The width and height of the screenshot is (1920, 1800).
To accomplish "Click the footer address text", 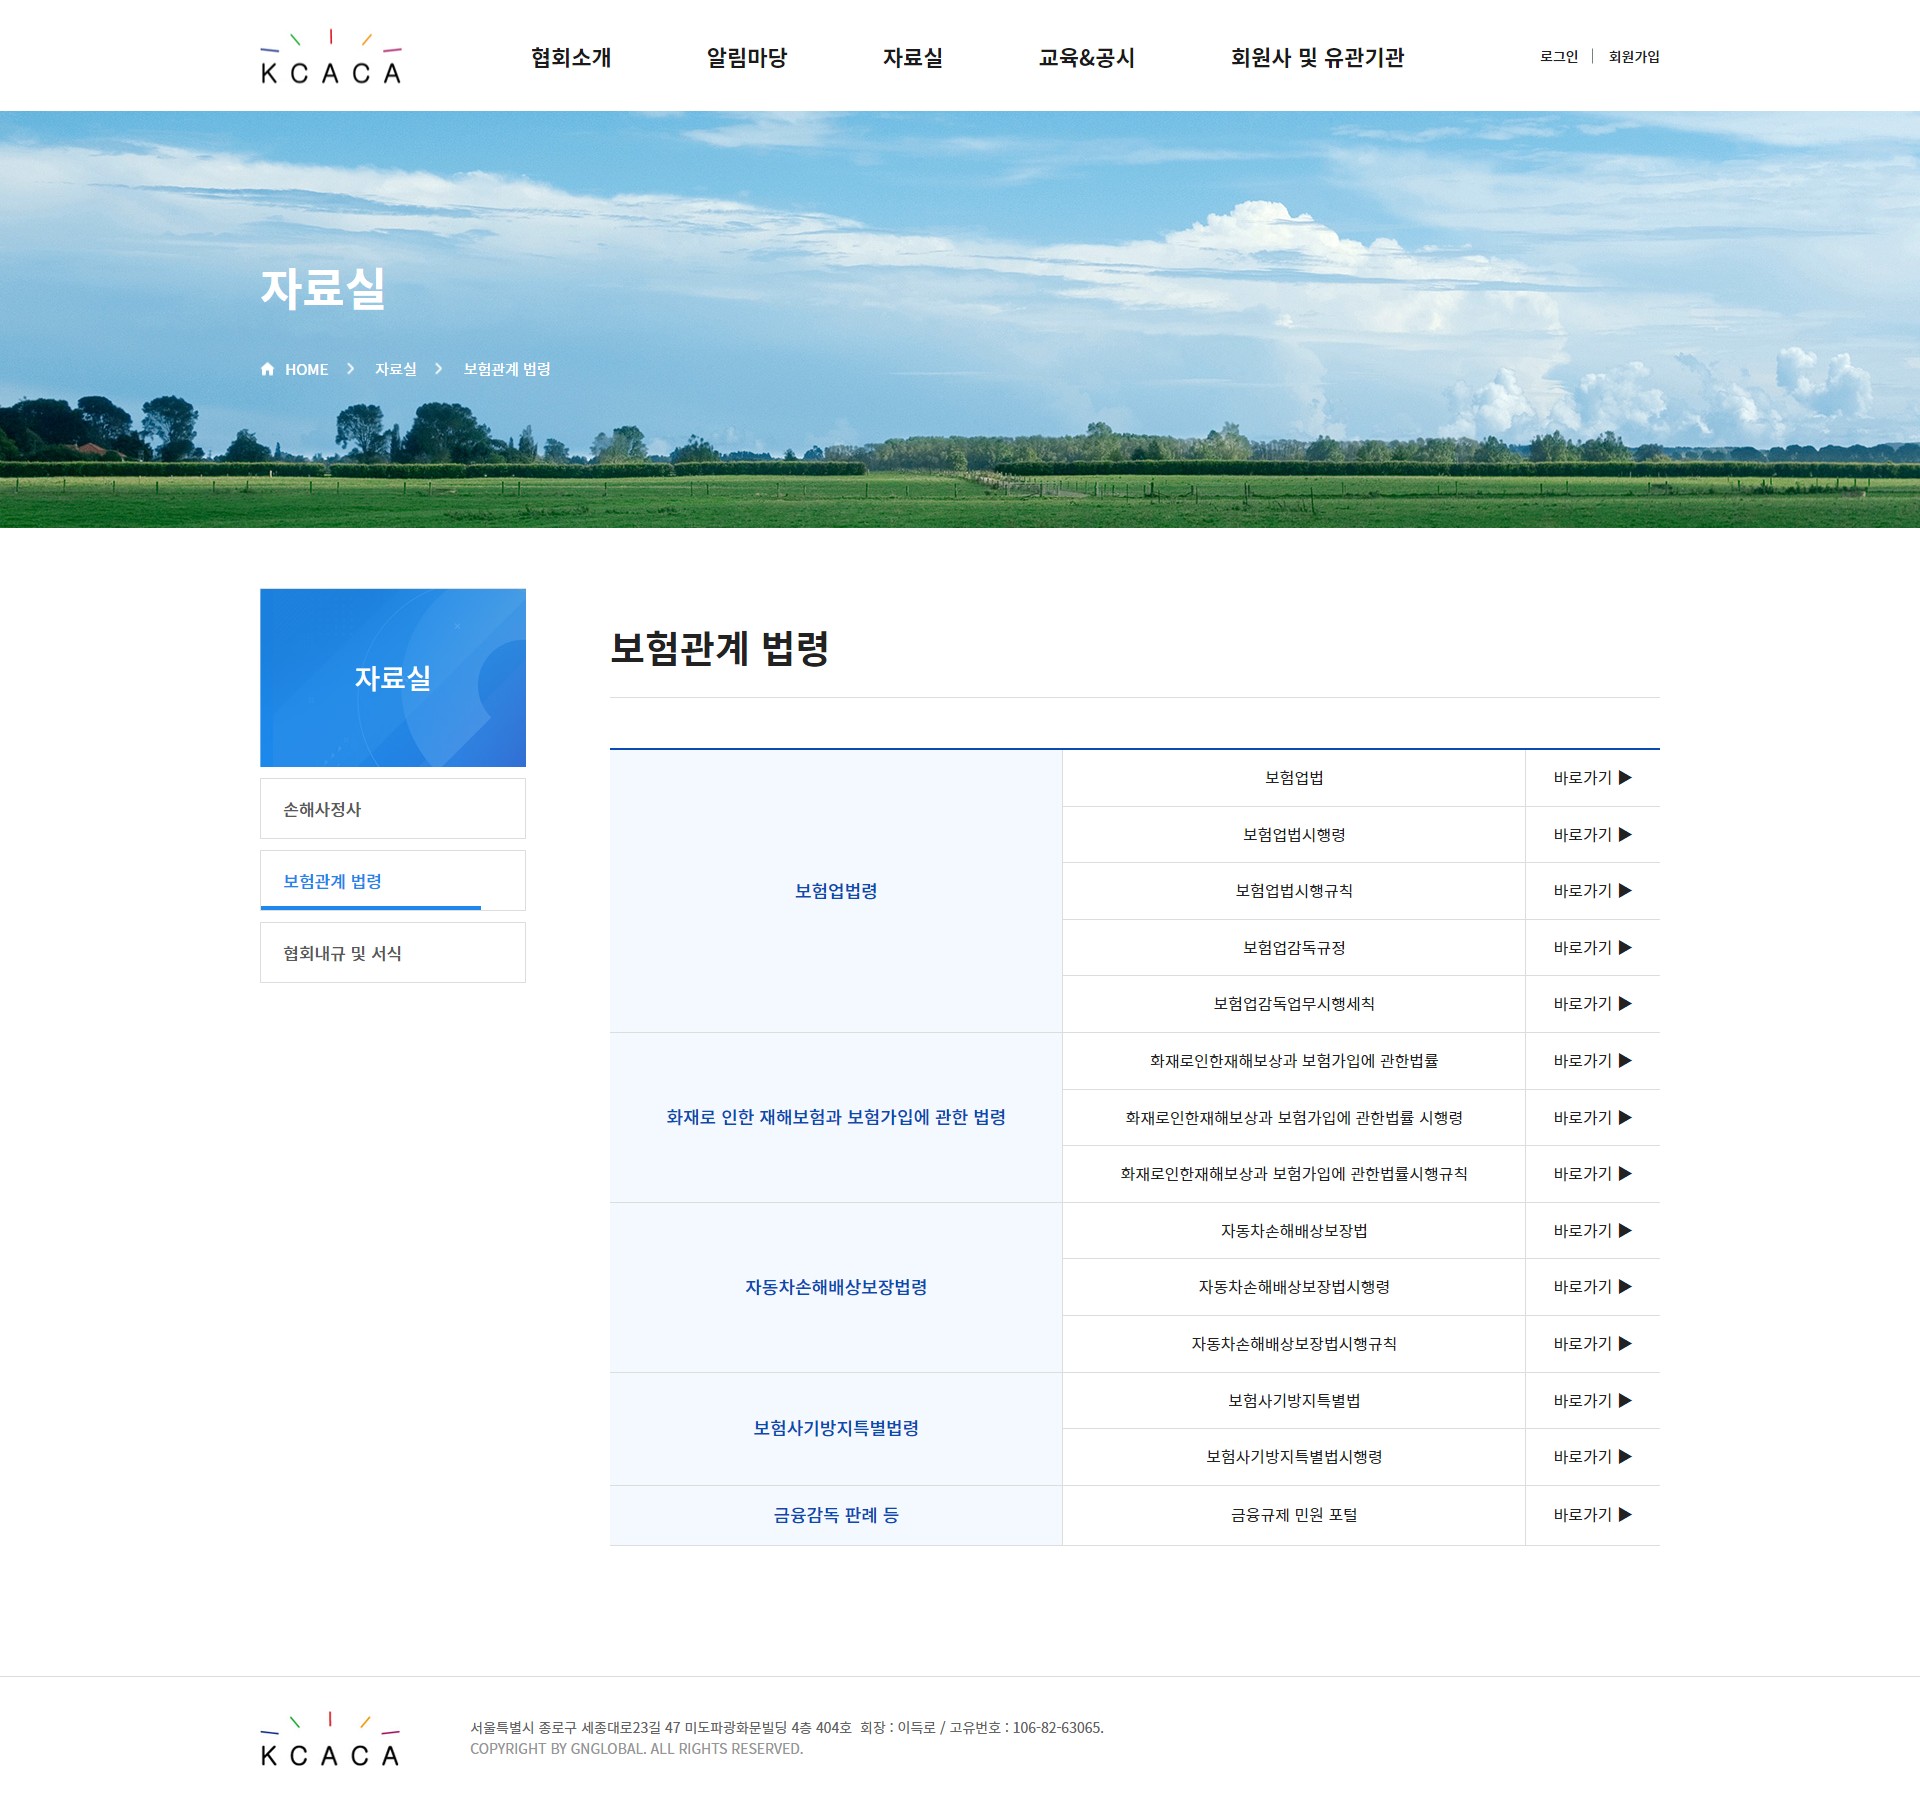I will (787, 1727).
